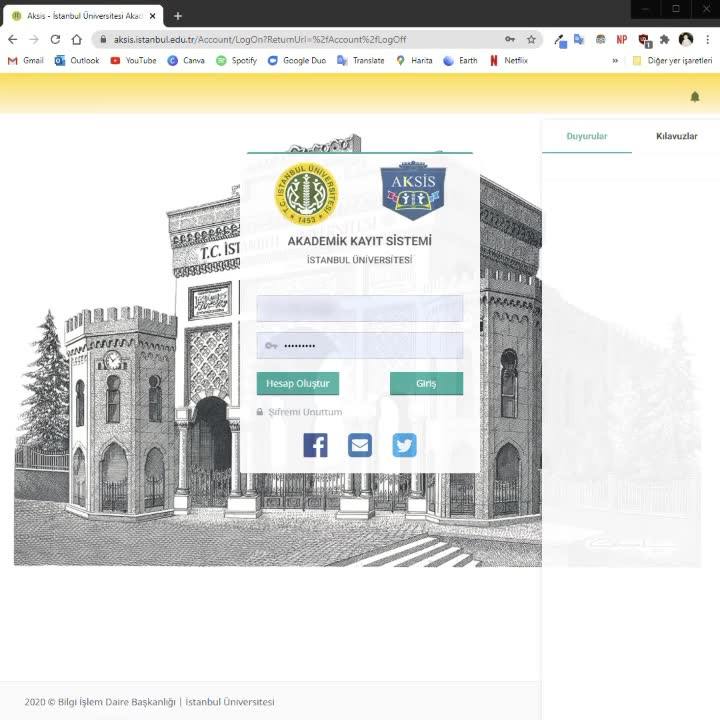
Task: Click the email envelope icon
Action: (360, 445)
